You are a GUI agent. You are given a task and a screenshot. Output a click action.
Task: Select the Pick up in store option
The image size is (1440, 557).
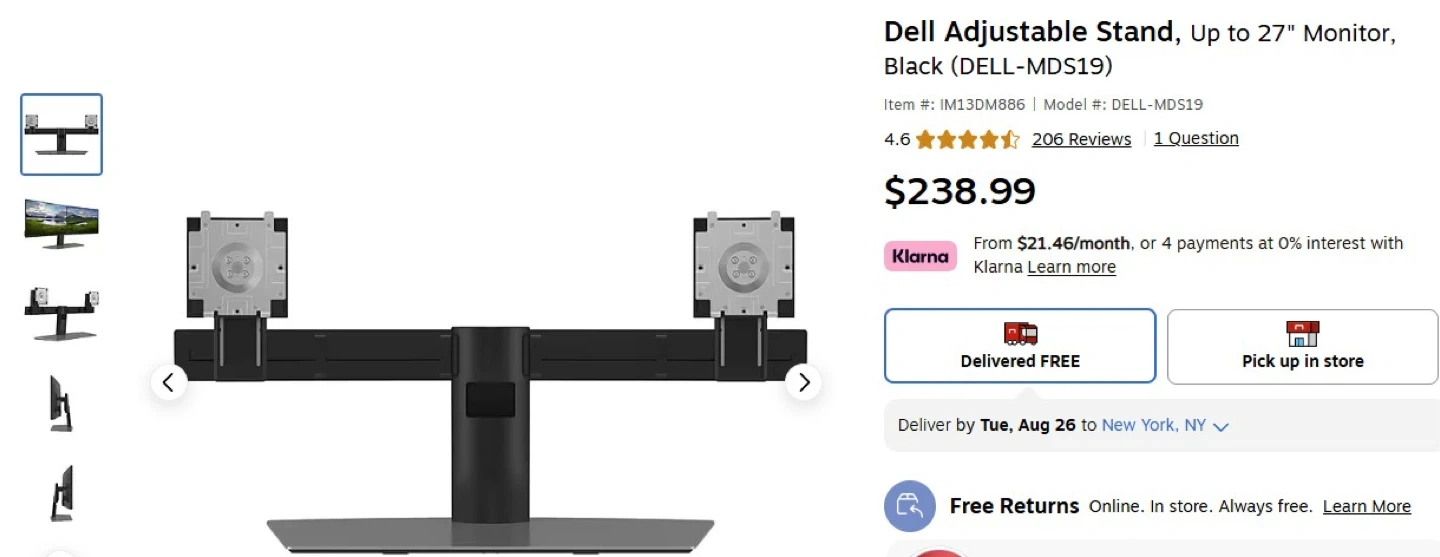click(x=1302, y=346)
